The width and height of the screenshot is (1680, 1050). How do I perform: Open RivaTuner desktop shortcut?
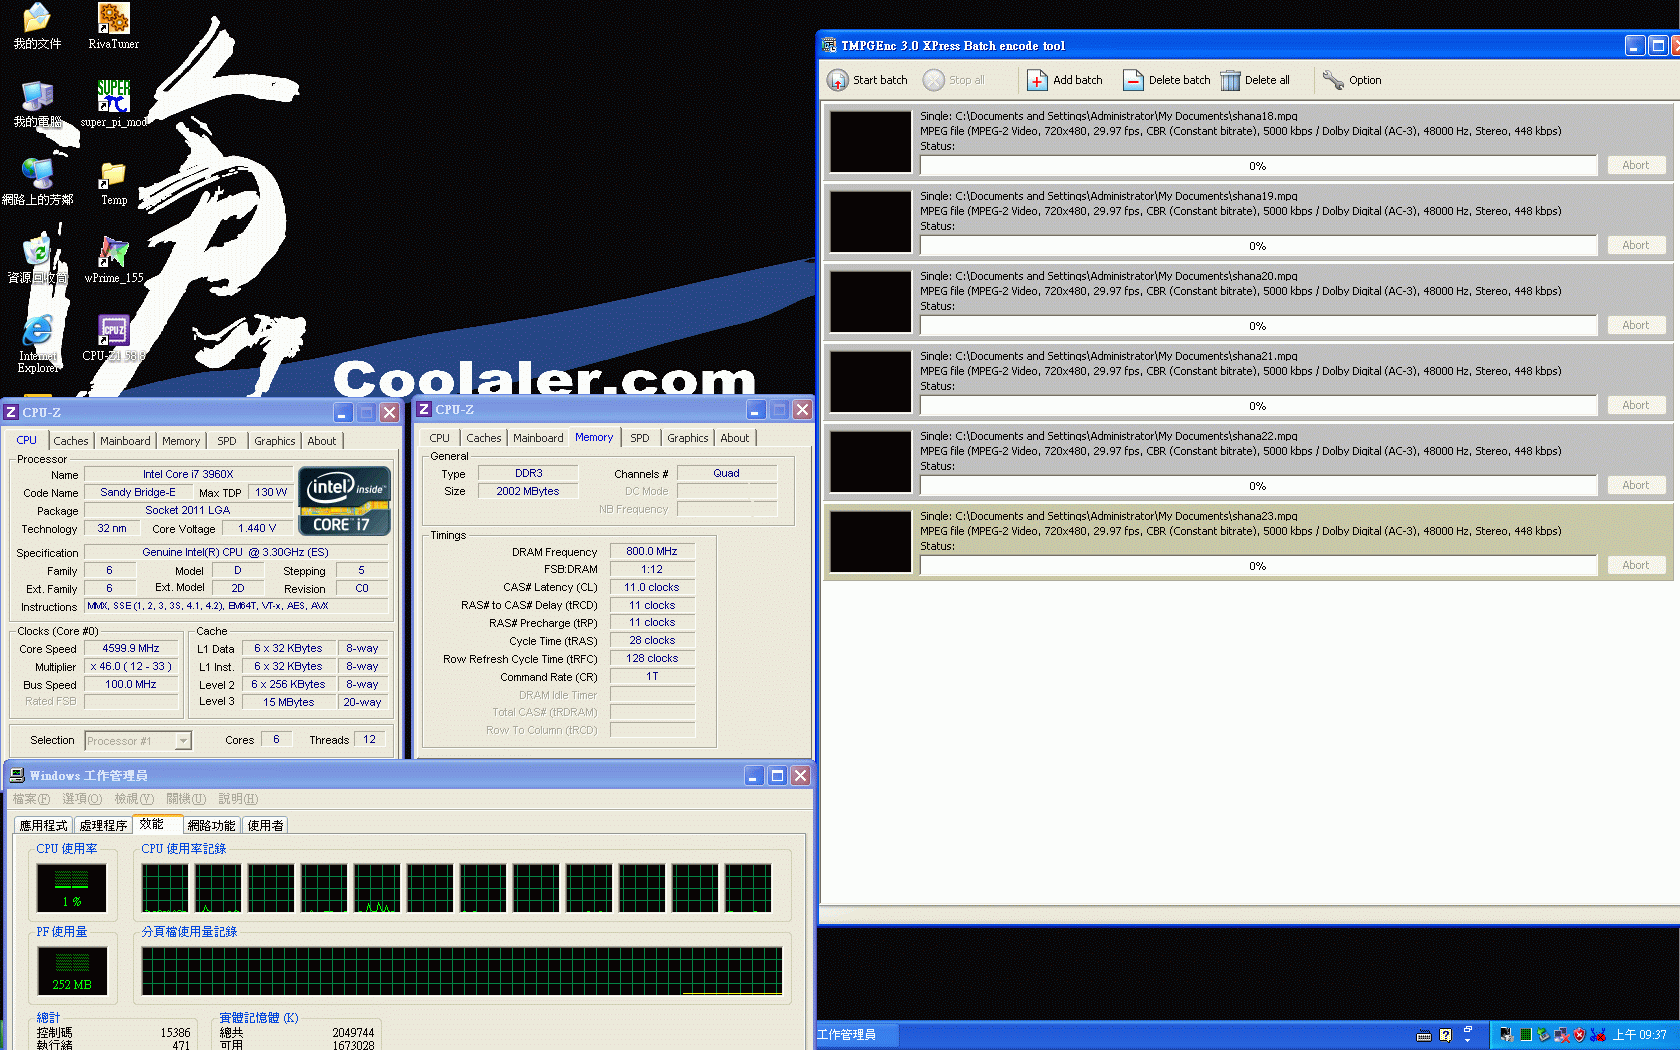[113, 18]
